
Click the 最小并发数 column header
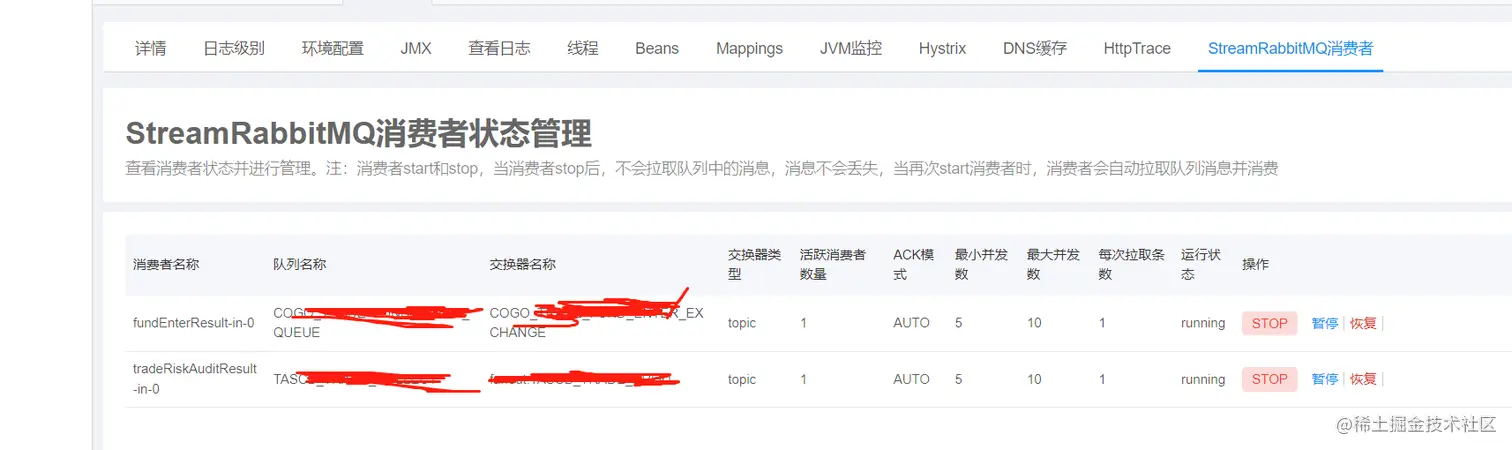(981, 264)
